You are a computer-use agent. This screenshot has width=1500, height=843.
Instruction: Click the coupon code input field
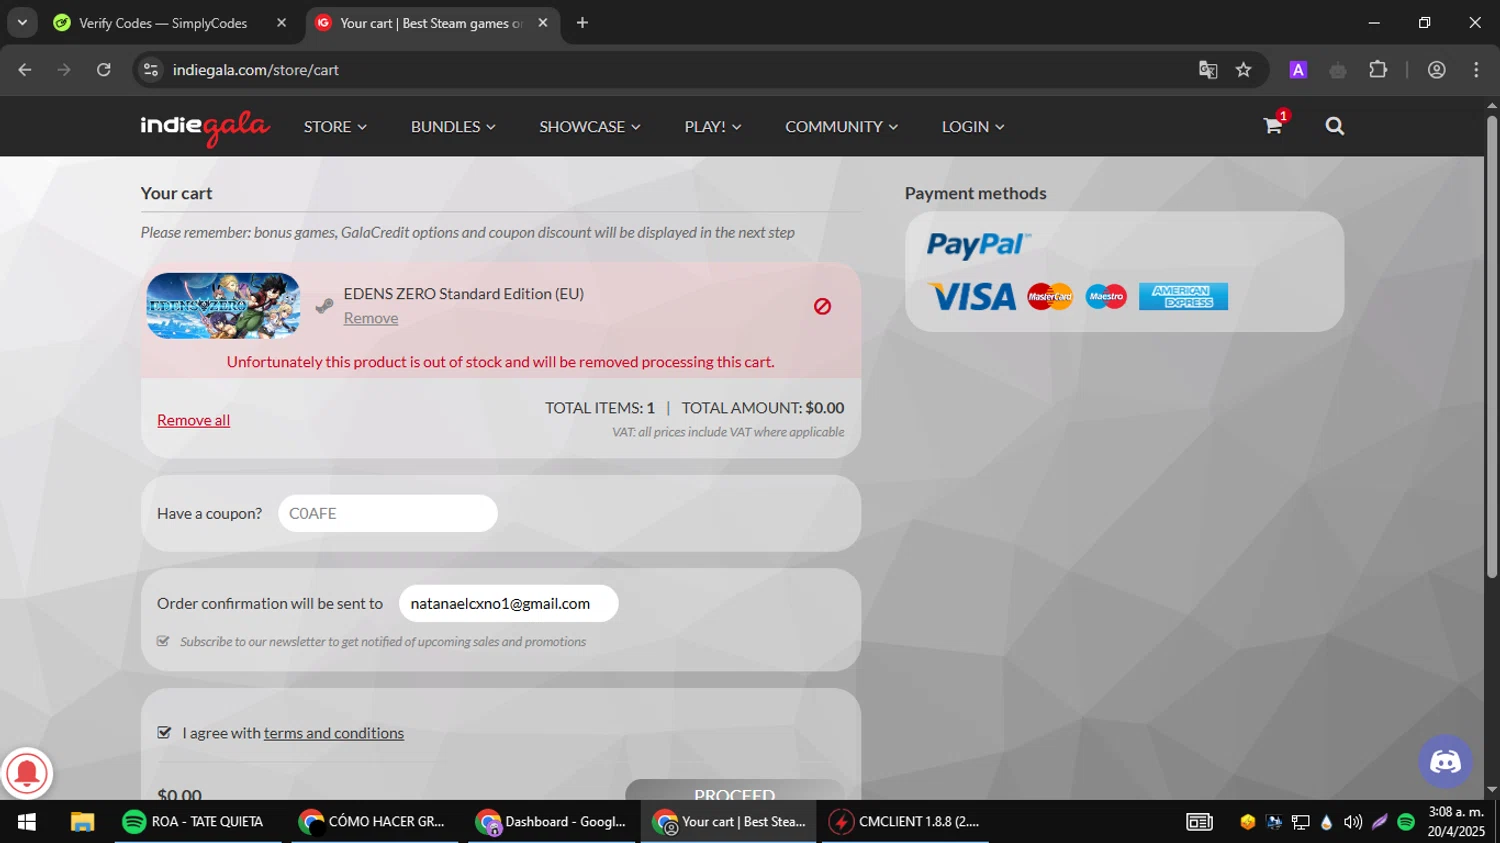[388, 513]
